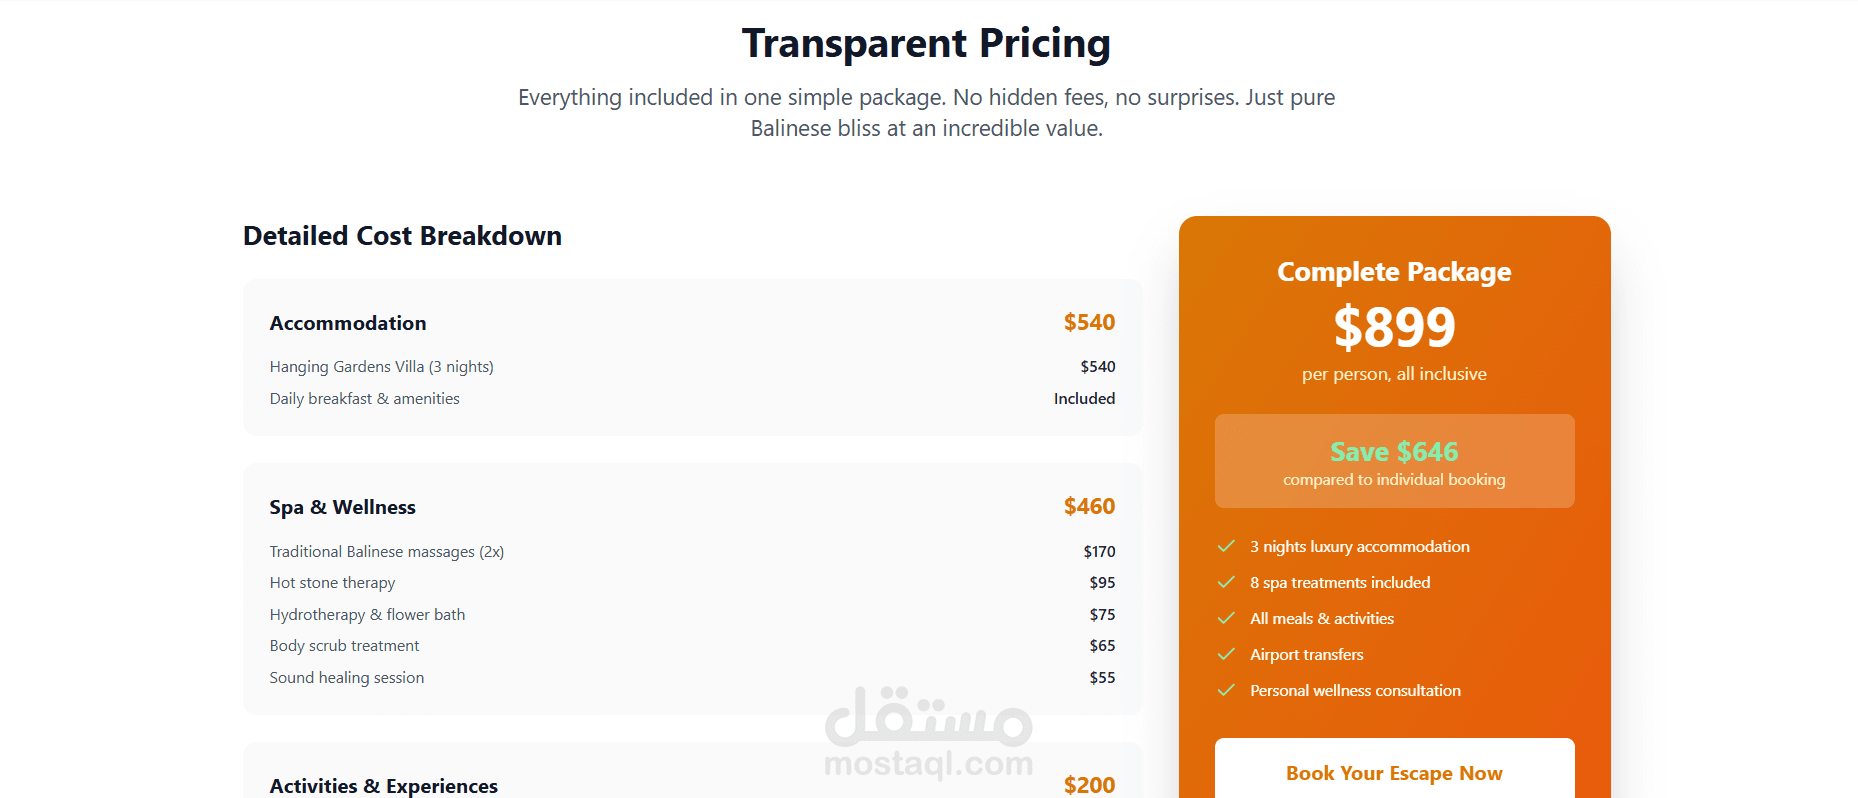Click the Sound healing session item

(x=692, y=677)
